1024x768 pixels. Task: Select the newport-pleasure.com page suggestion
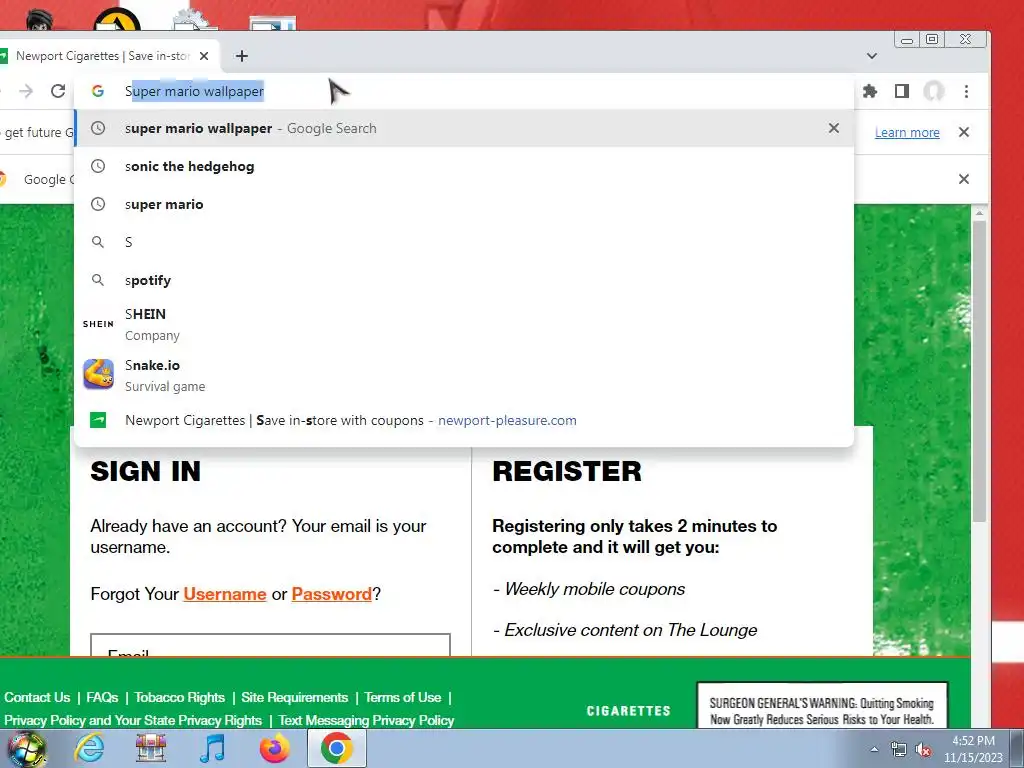464,421
